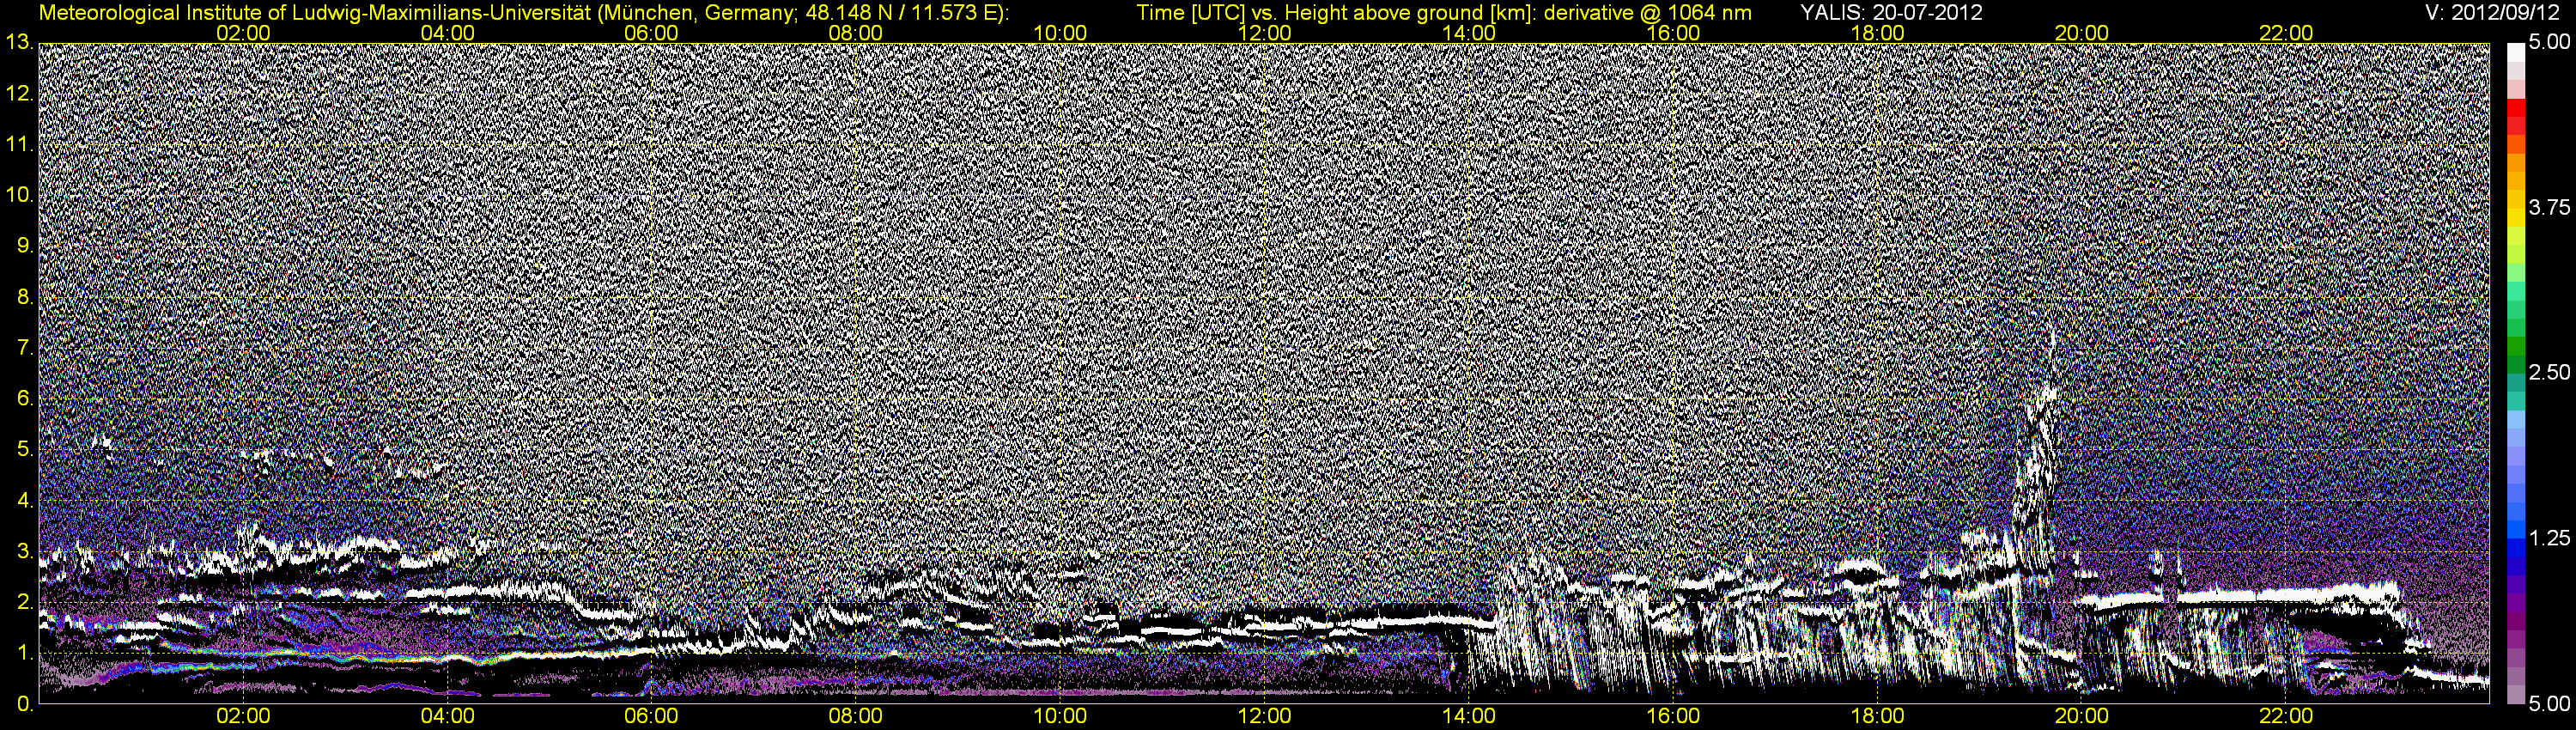Image resolution: width=2576 pixels, height=730 pixels.
Task: Click the 18:00 label on the top time axis
Action: click(1877, 33)
